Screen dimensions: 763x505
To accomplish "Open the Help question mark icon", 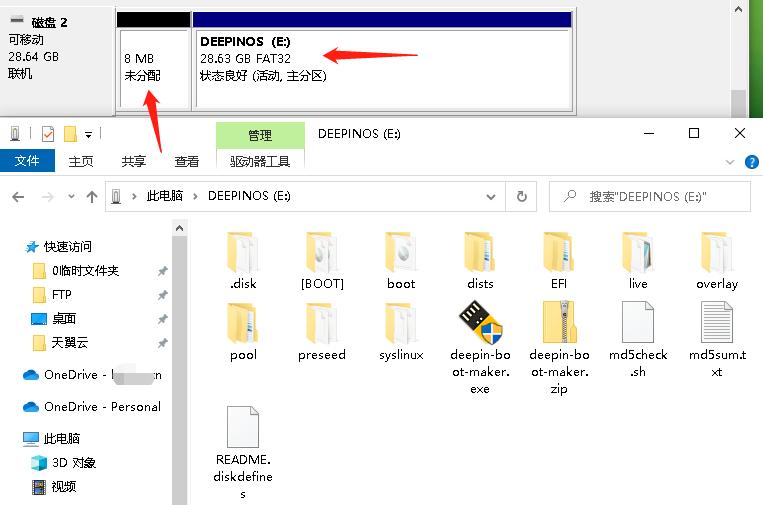I will [751, 162].
